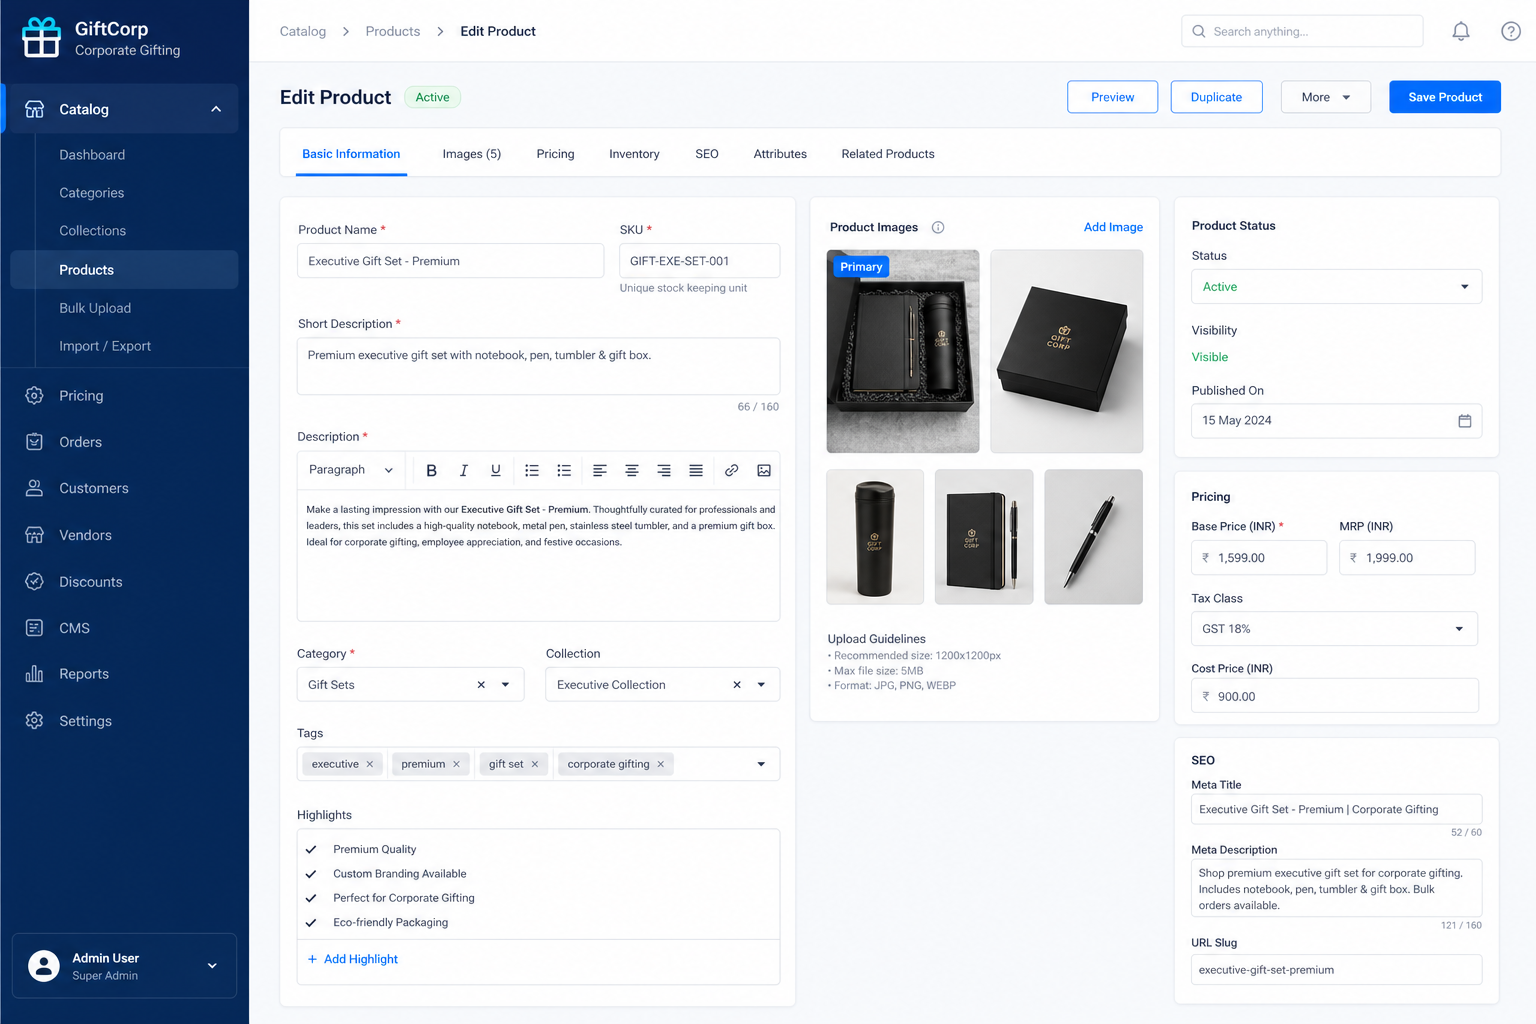Open notifications bell

(x=1461, y=31)
